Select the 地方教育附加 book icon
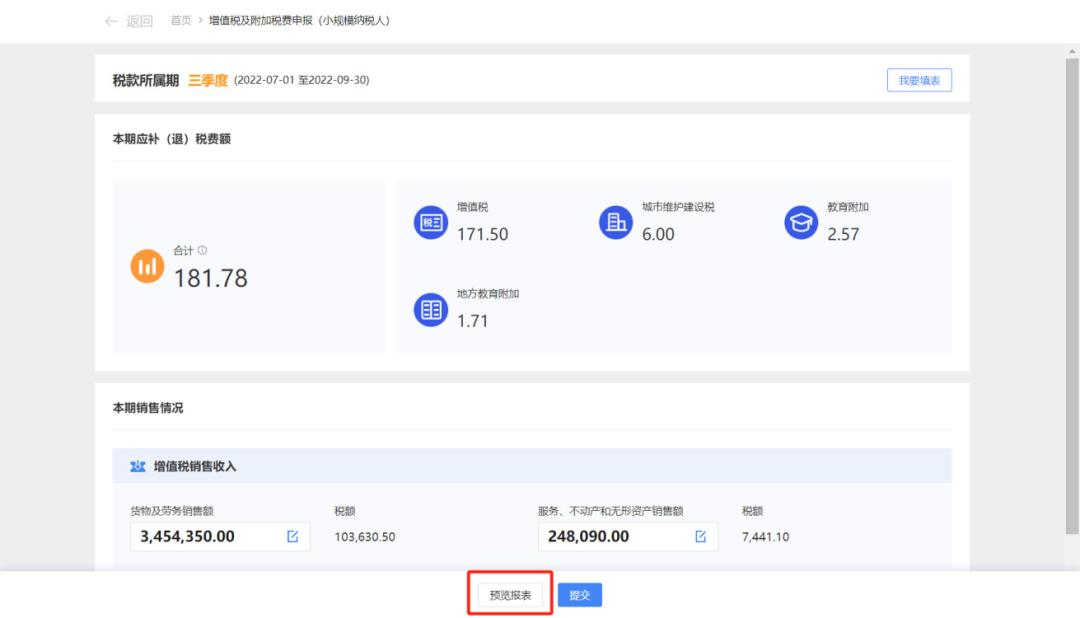Screen dimensions: 1080x618 431,310
